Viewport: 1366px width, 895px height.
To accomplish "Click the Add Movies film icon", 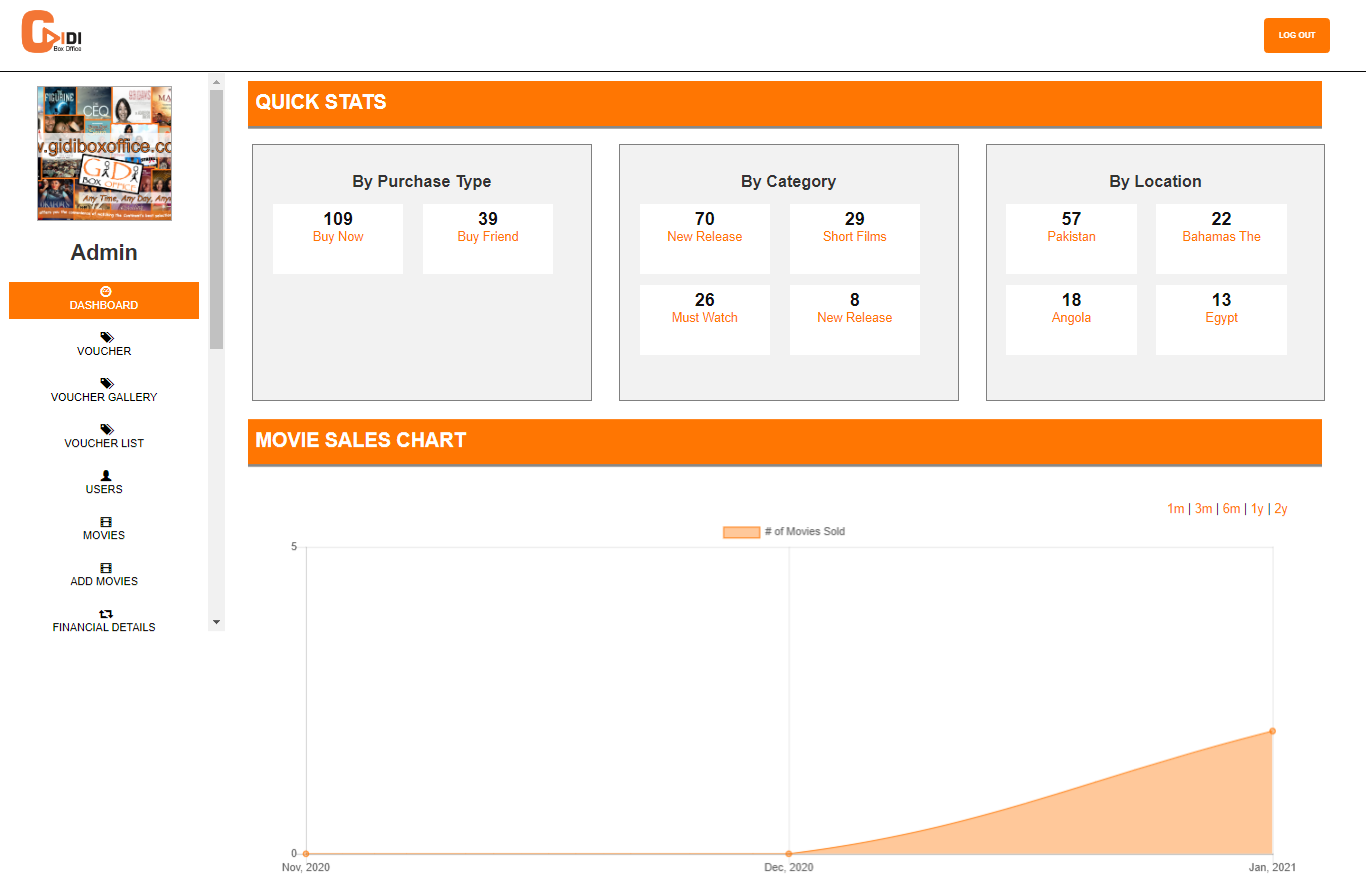I will pos(106,567).
